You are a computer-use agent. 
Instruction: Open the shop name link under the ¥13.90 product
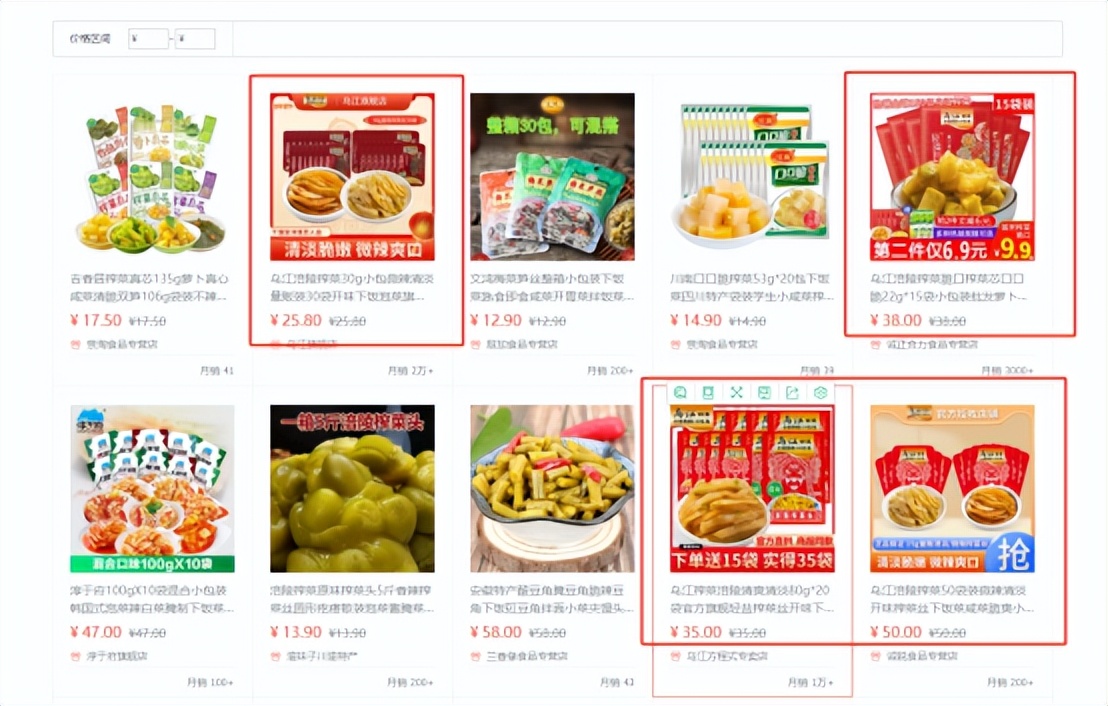coord(322,656)
